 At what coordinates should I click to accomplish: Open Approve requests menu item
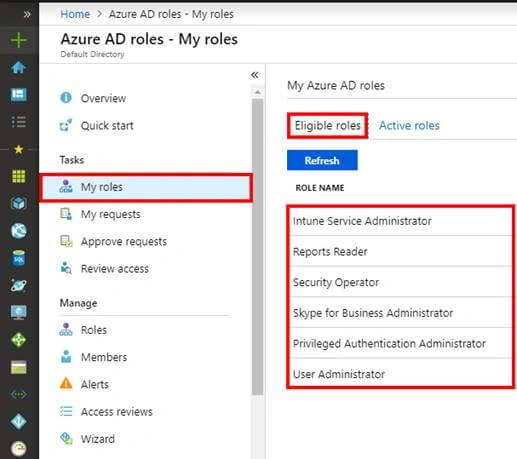[124, 242]
